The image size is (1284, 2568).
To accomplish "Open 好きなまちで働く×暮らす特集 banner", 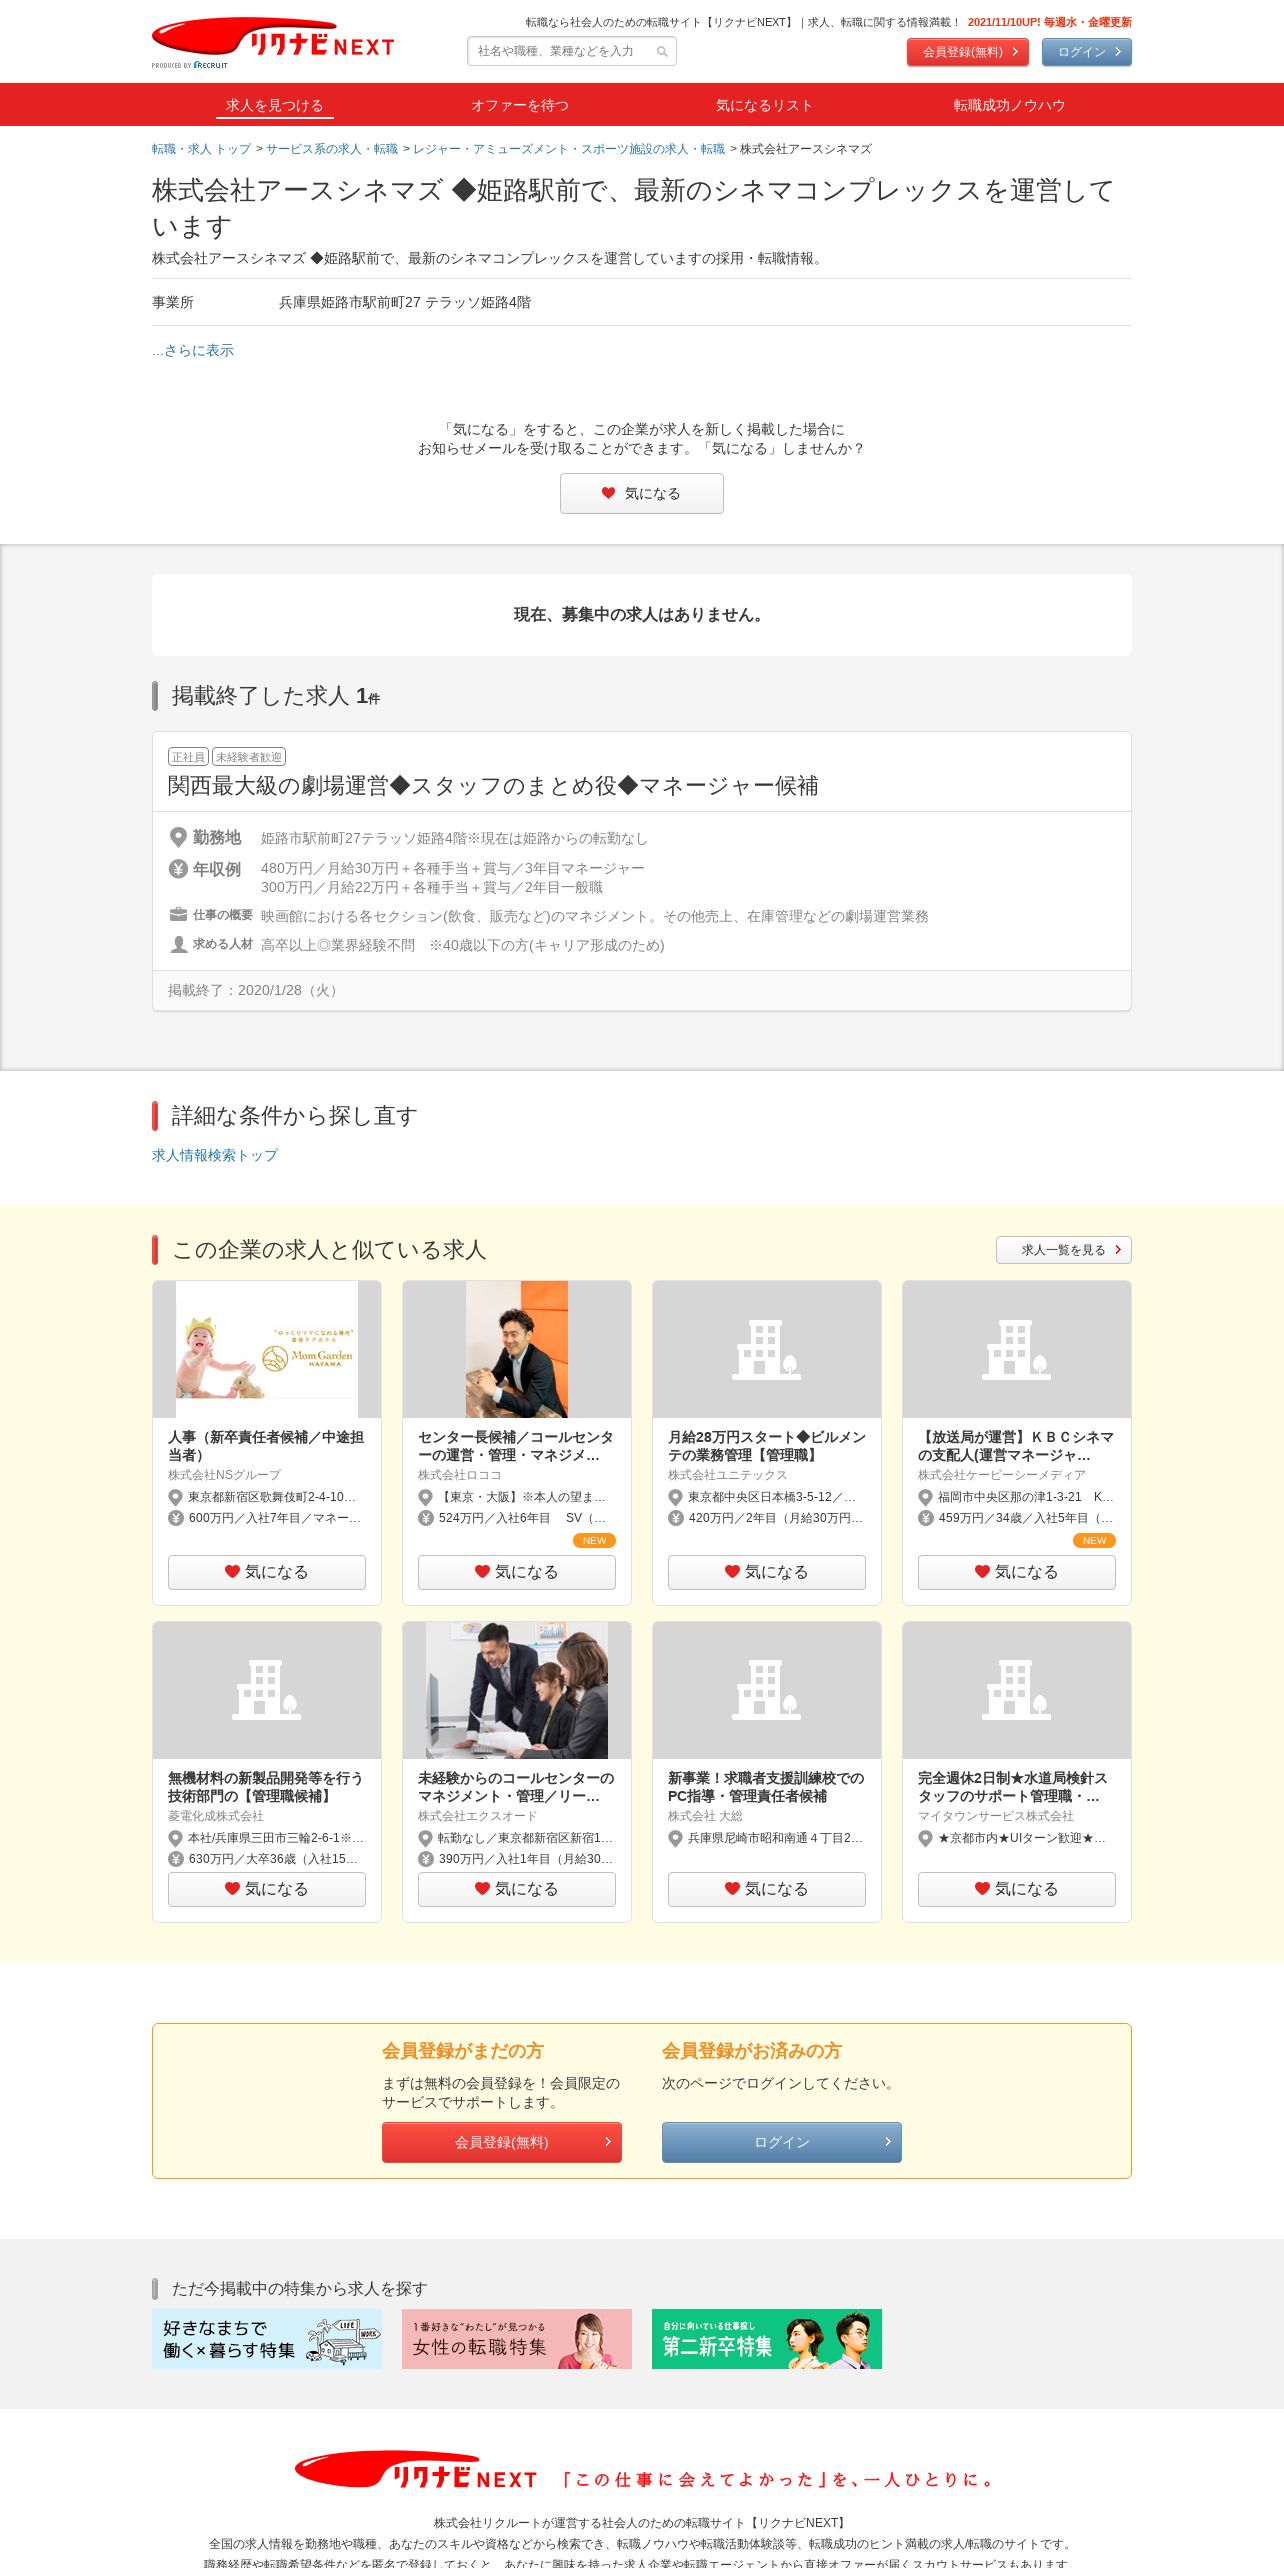I will (267, 2339).
